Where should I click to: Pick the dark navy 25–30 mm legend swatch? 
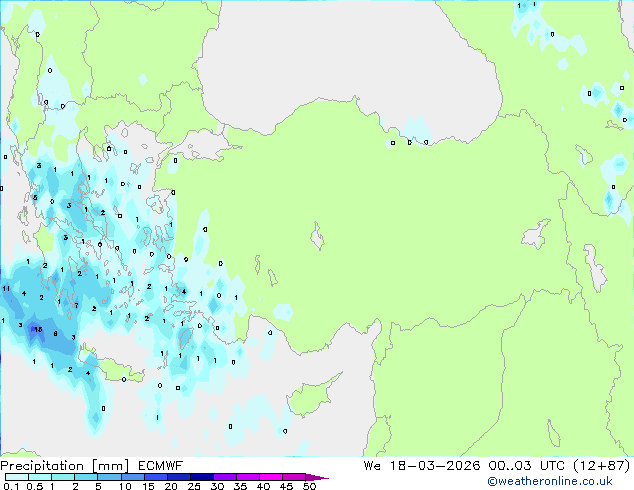point(202,477)
